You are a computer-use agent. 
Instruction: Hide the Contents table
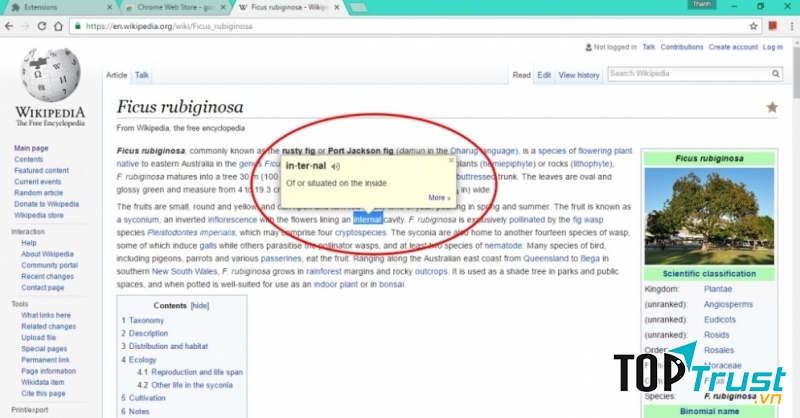200,305
